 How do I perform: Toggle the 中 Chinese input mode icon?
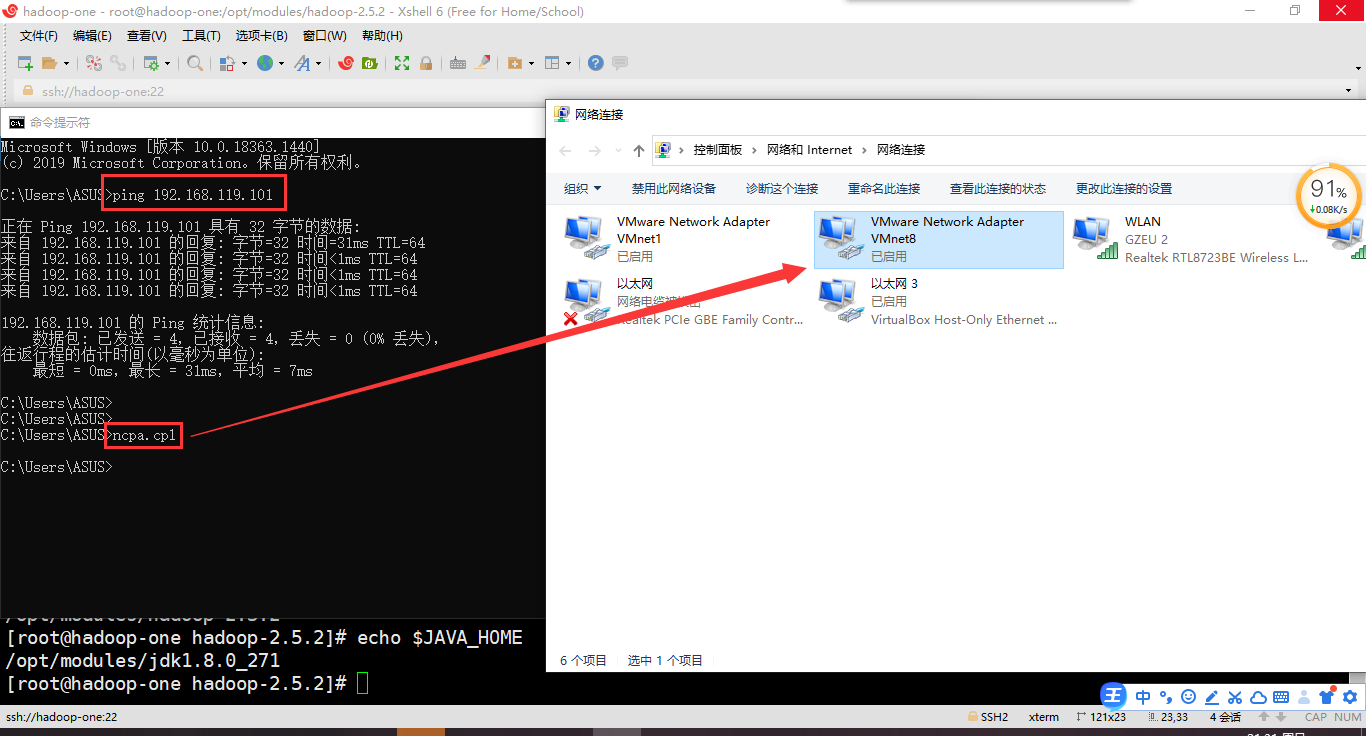coord(1143,697)
